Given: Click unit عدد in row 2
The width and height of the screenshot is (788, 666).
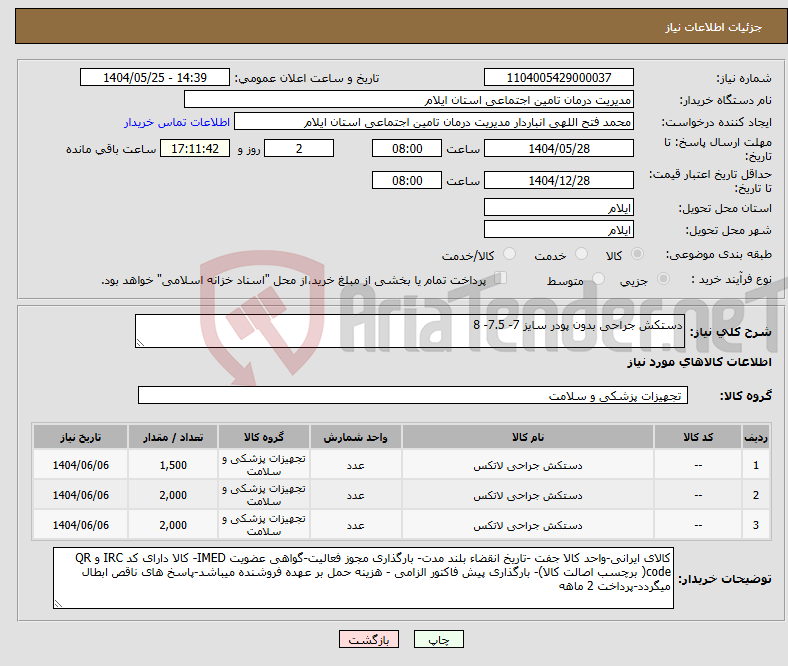Looking at the screenshot, I should (x=355, y=496).
